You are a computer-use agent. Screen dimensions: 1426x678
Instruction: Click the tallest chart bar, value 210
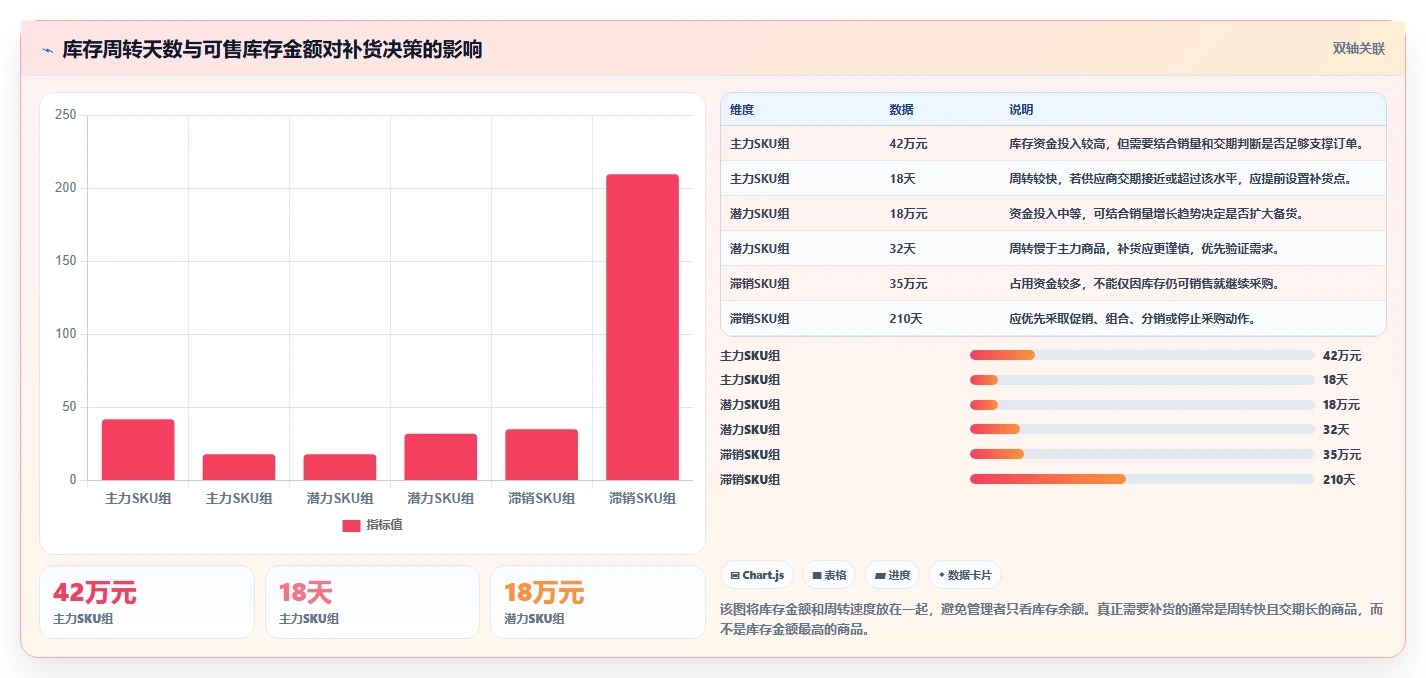[x=642, y=327]
